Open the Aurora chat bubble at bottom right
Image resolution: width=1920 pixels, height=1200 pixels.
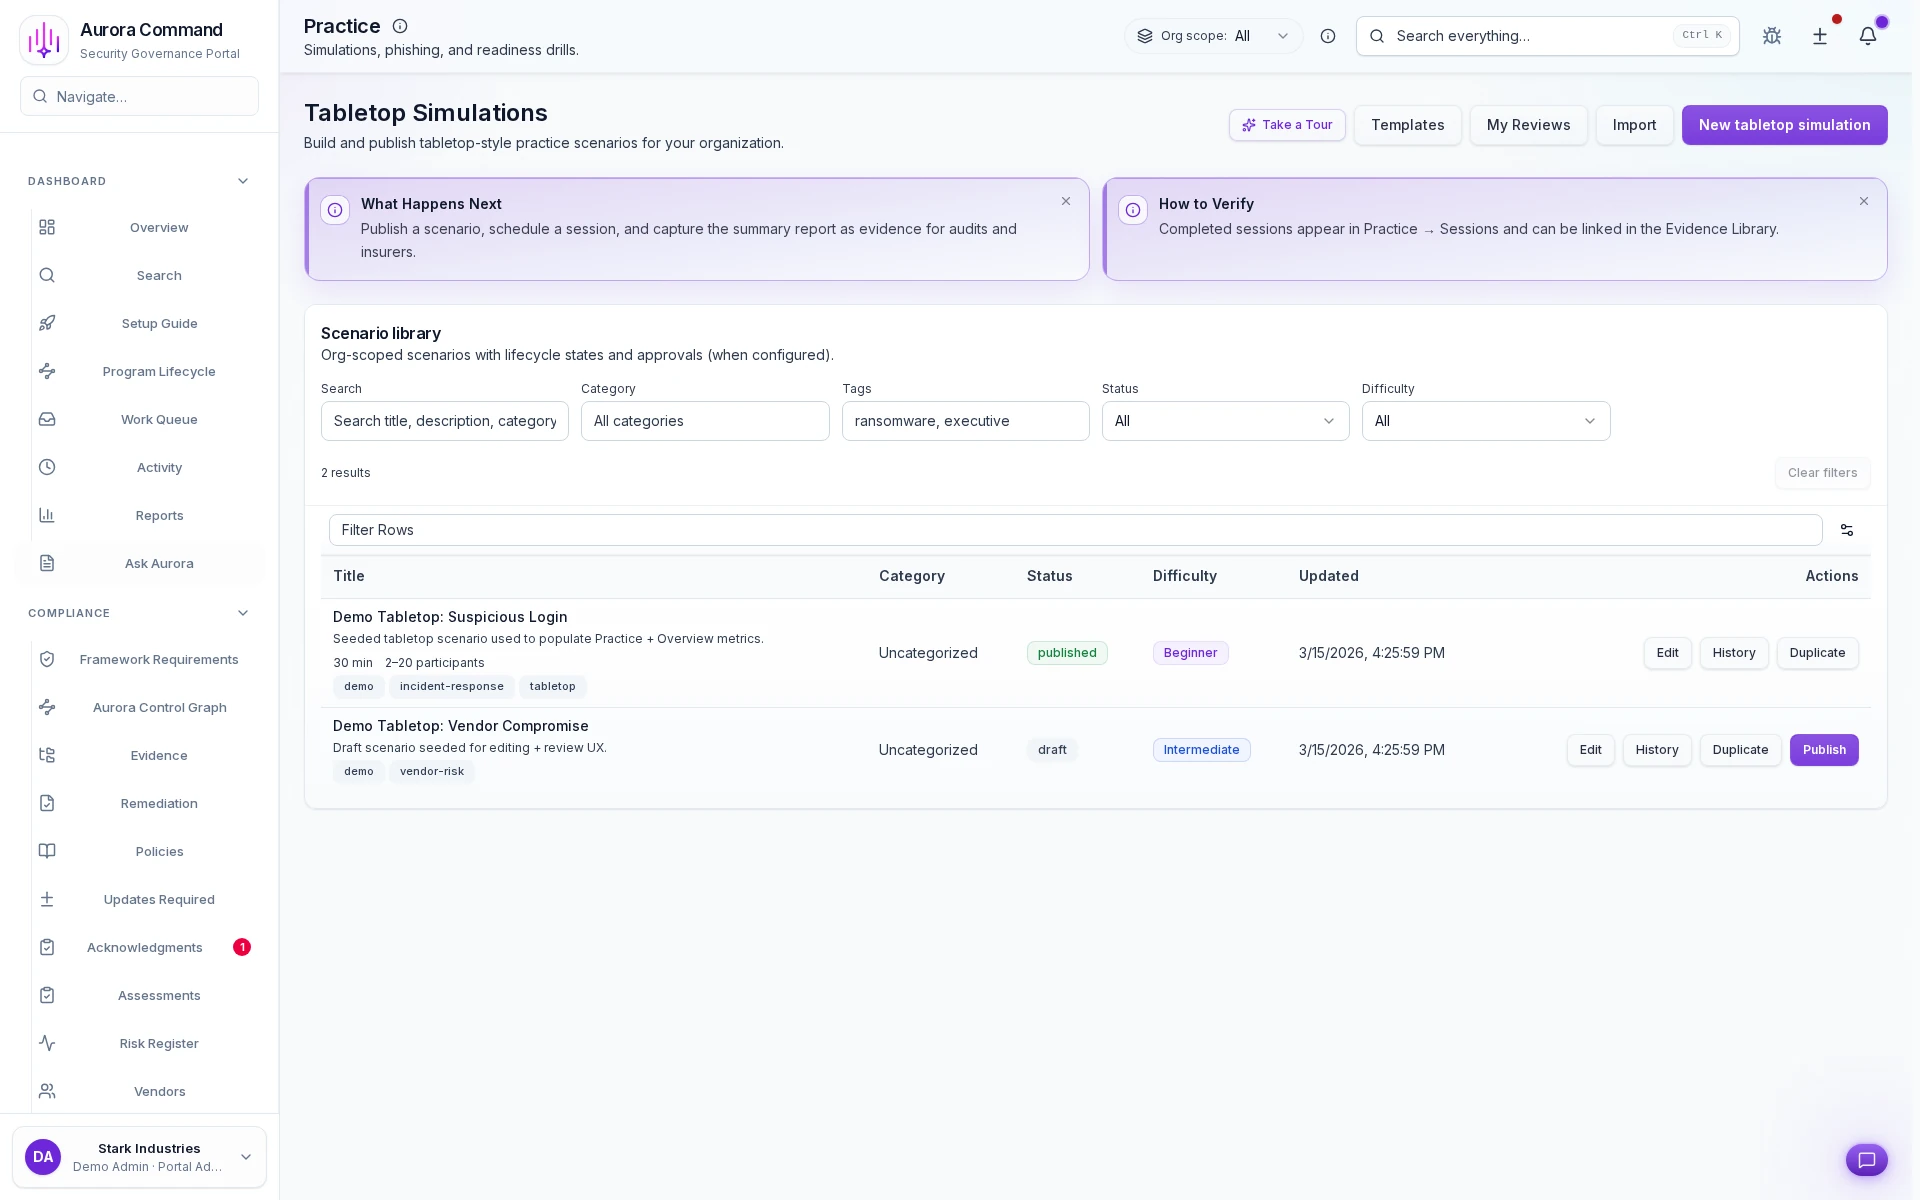pos(1867,1160)
